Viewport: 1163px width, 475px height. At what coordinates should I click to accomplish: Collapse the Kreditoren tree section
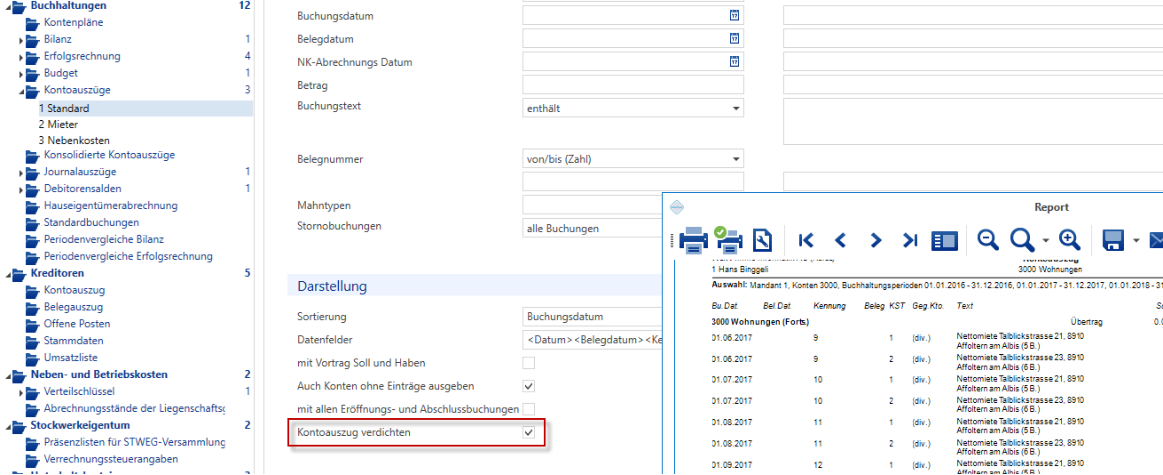[7, 274]
